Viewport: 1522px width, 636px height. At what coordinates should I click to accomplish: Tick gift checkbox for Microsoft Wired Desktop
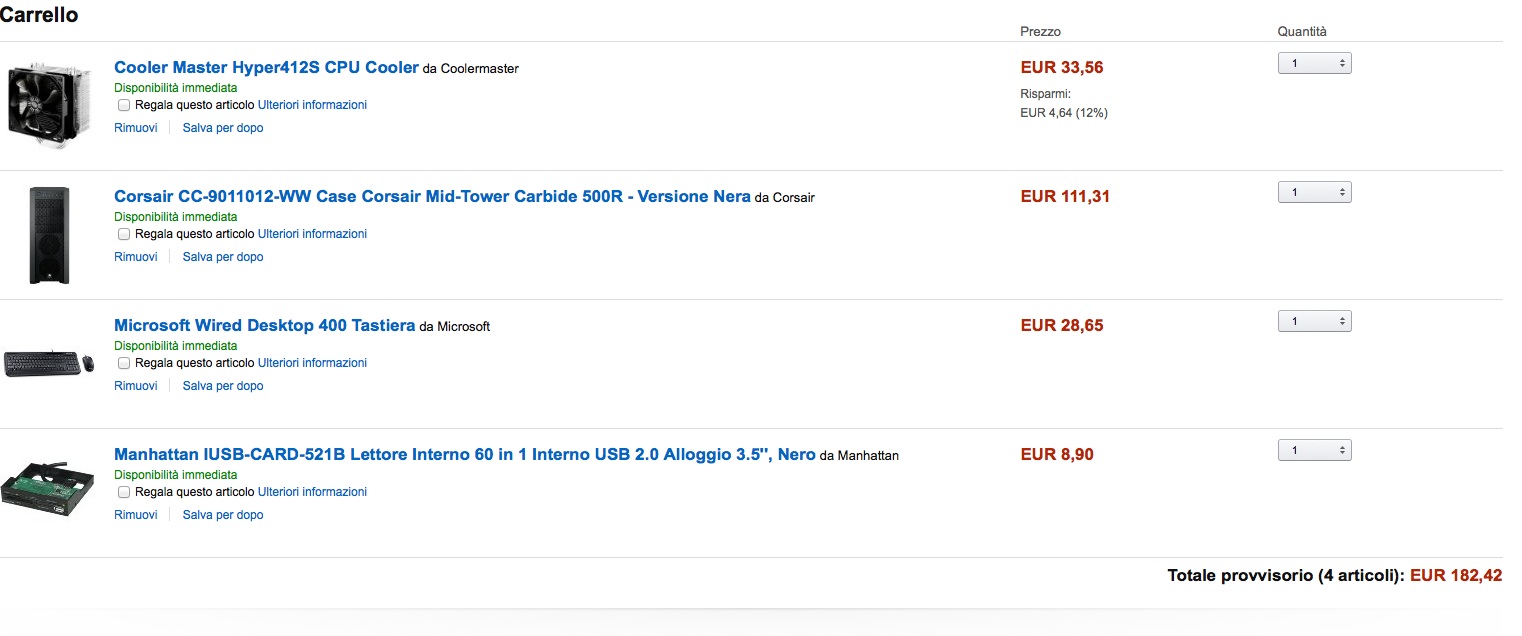click(124, 363)
